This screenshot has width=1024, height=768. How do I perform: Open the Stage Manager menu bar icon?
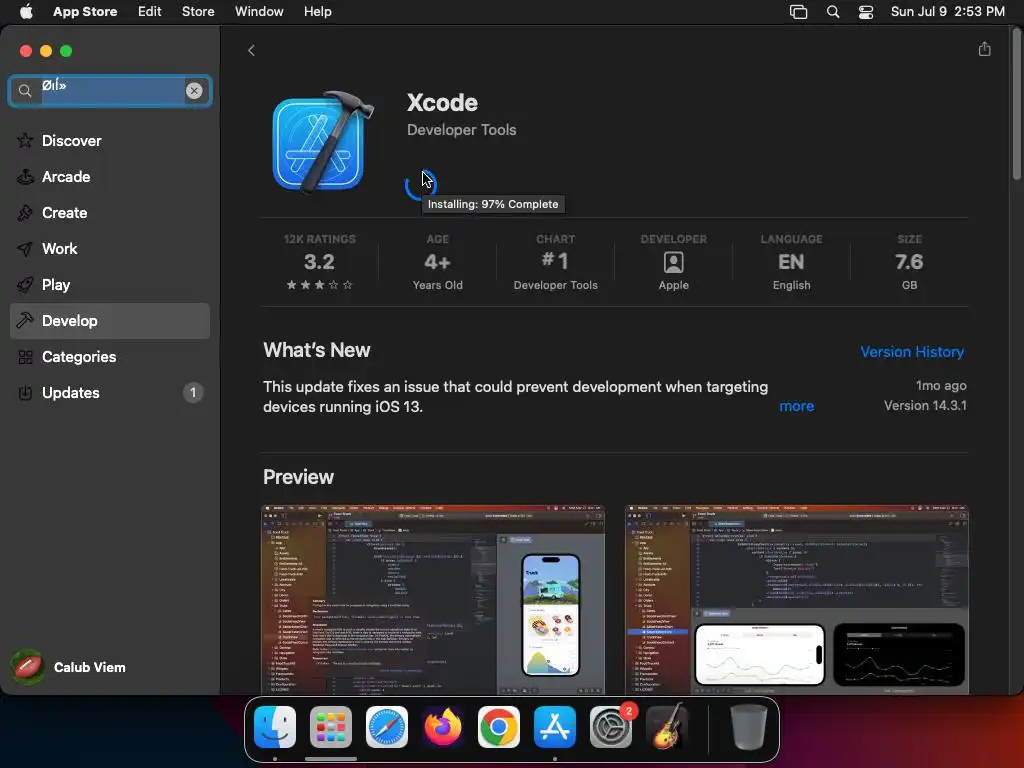798,12
